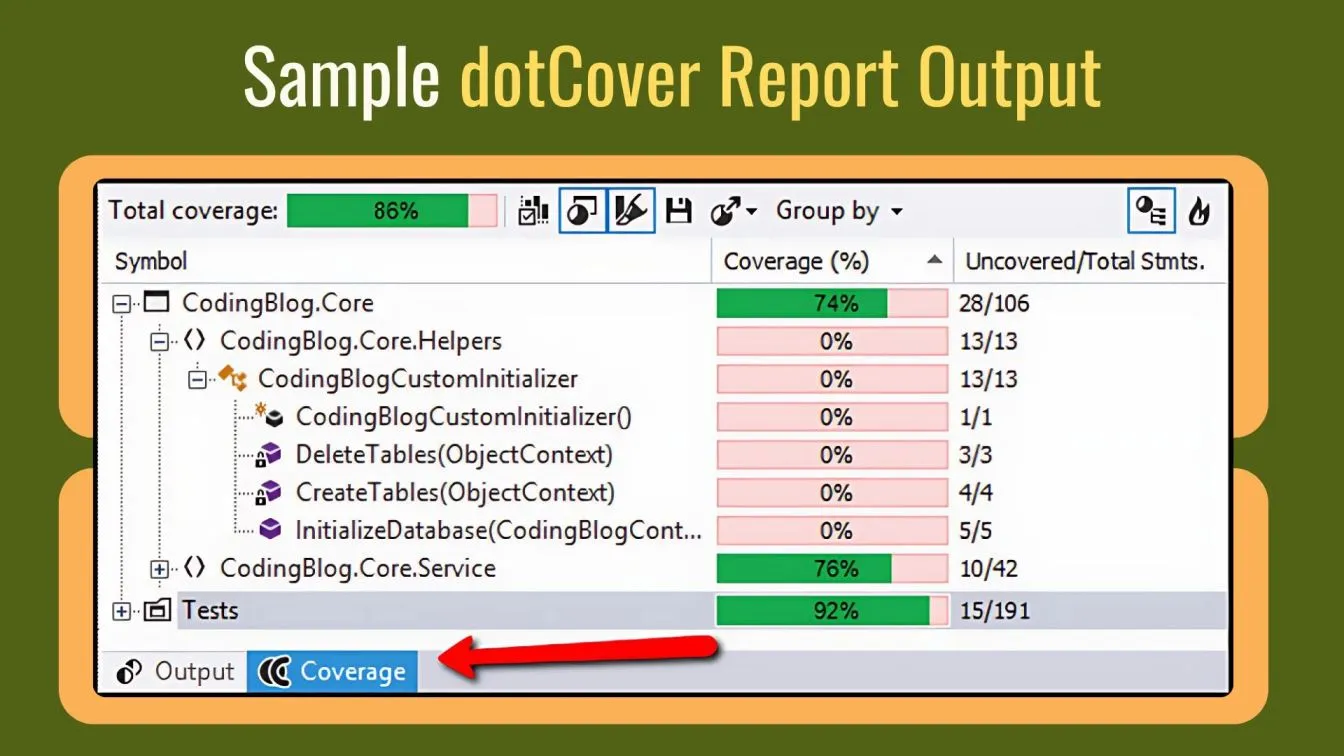Click the sort arrow in Coverage (%) header
This screenshot has height=756, width=1344.
pos(934,261)
